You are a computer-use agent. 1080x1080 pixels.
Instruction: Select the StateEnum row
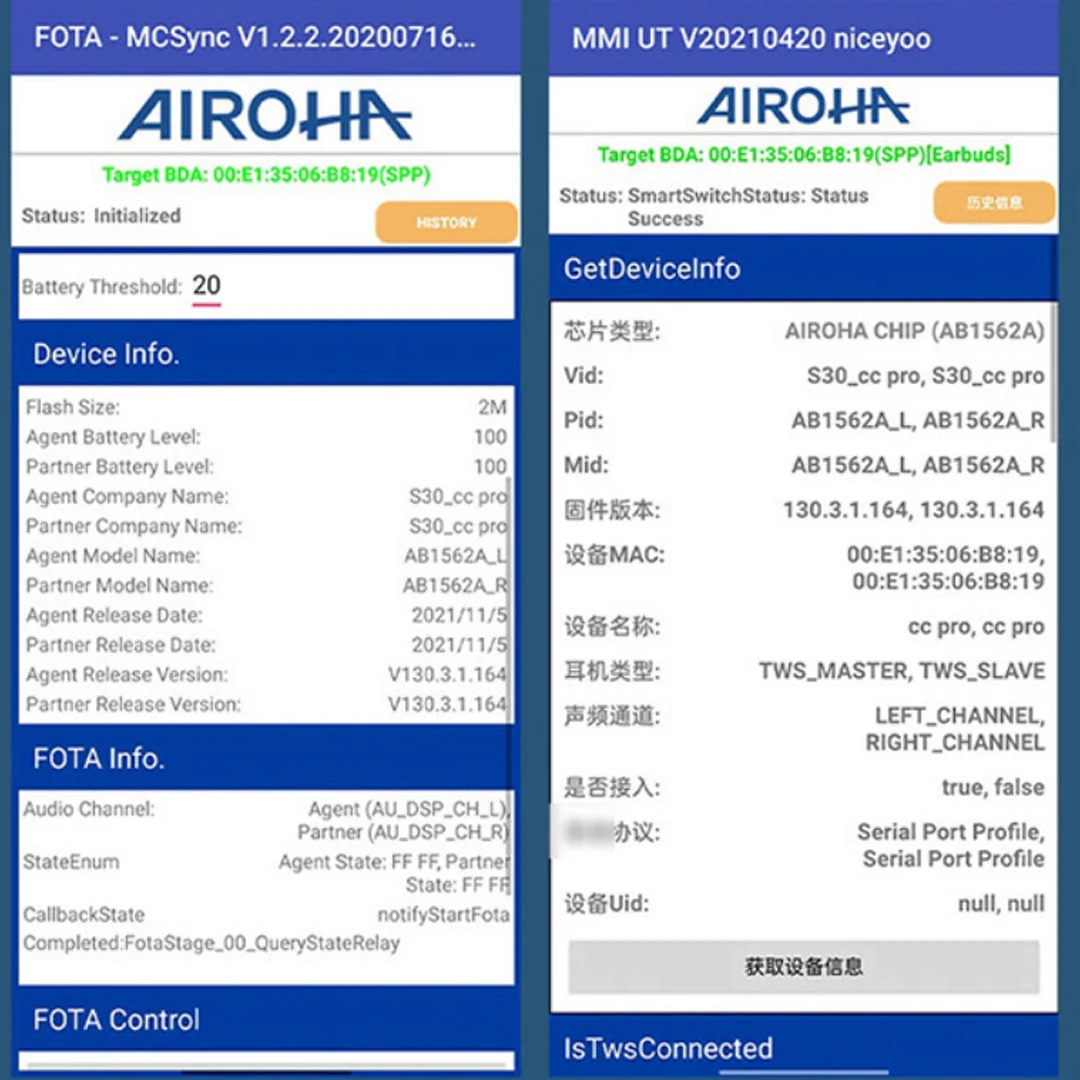tap(266, 873)
